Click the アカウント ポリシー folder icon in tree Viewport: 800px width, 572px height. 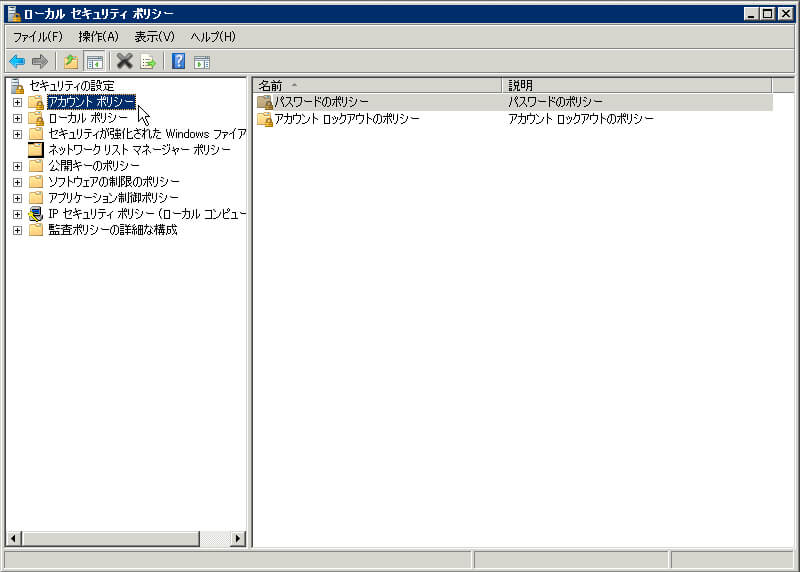(x=36, y=102)
